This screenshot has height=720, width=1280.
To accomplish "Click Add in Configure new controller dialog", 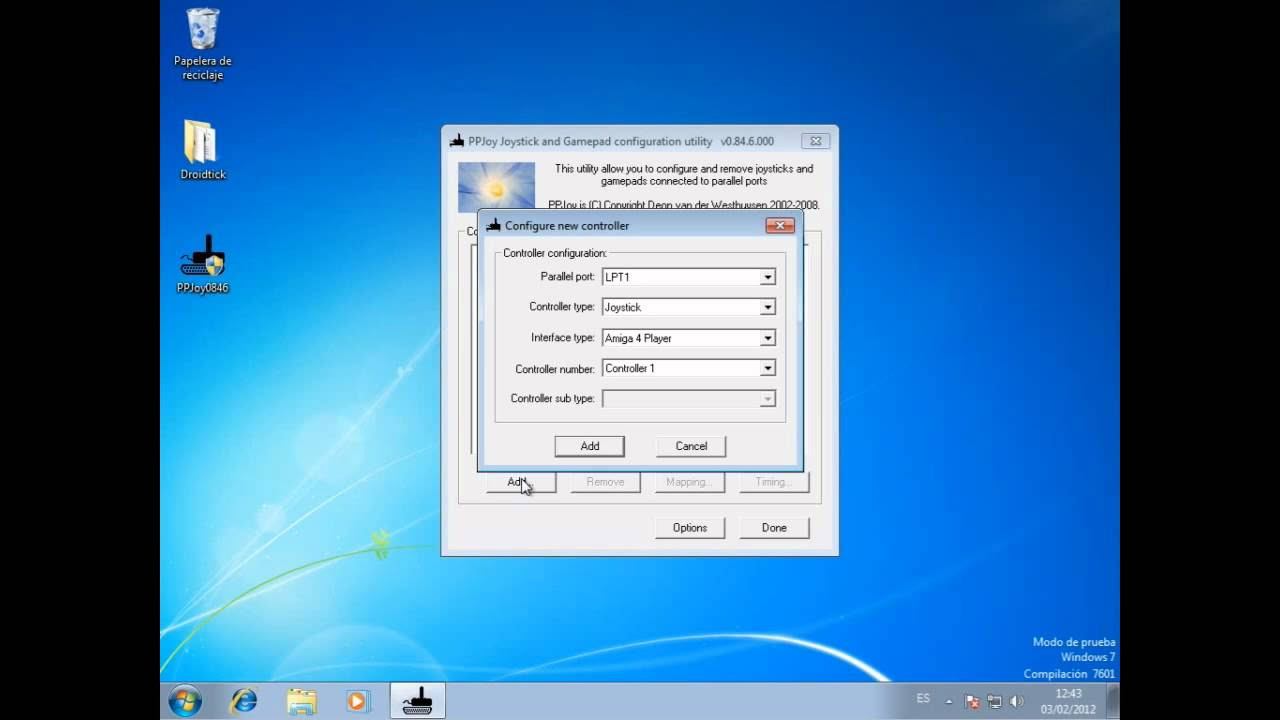I will click(x=590, y=446).
